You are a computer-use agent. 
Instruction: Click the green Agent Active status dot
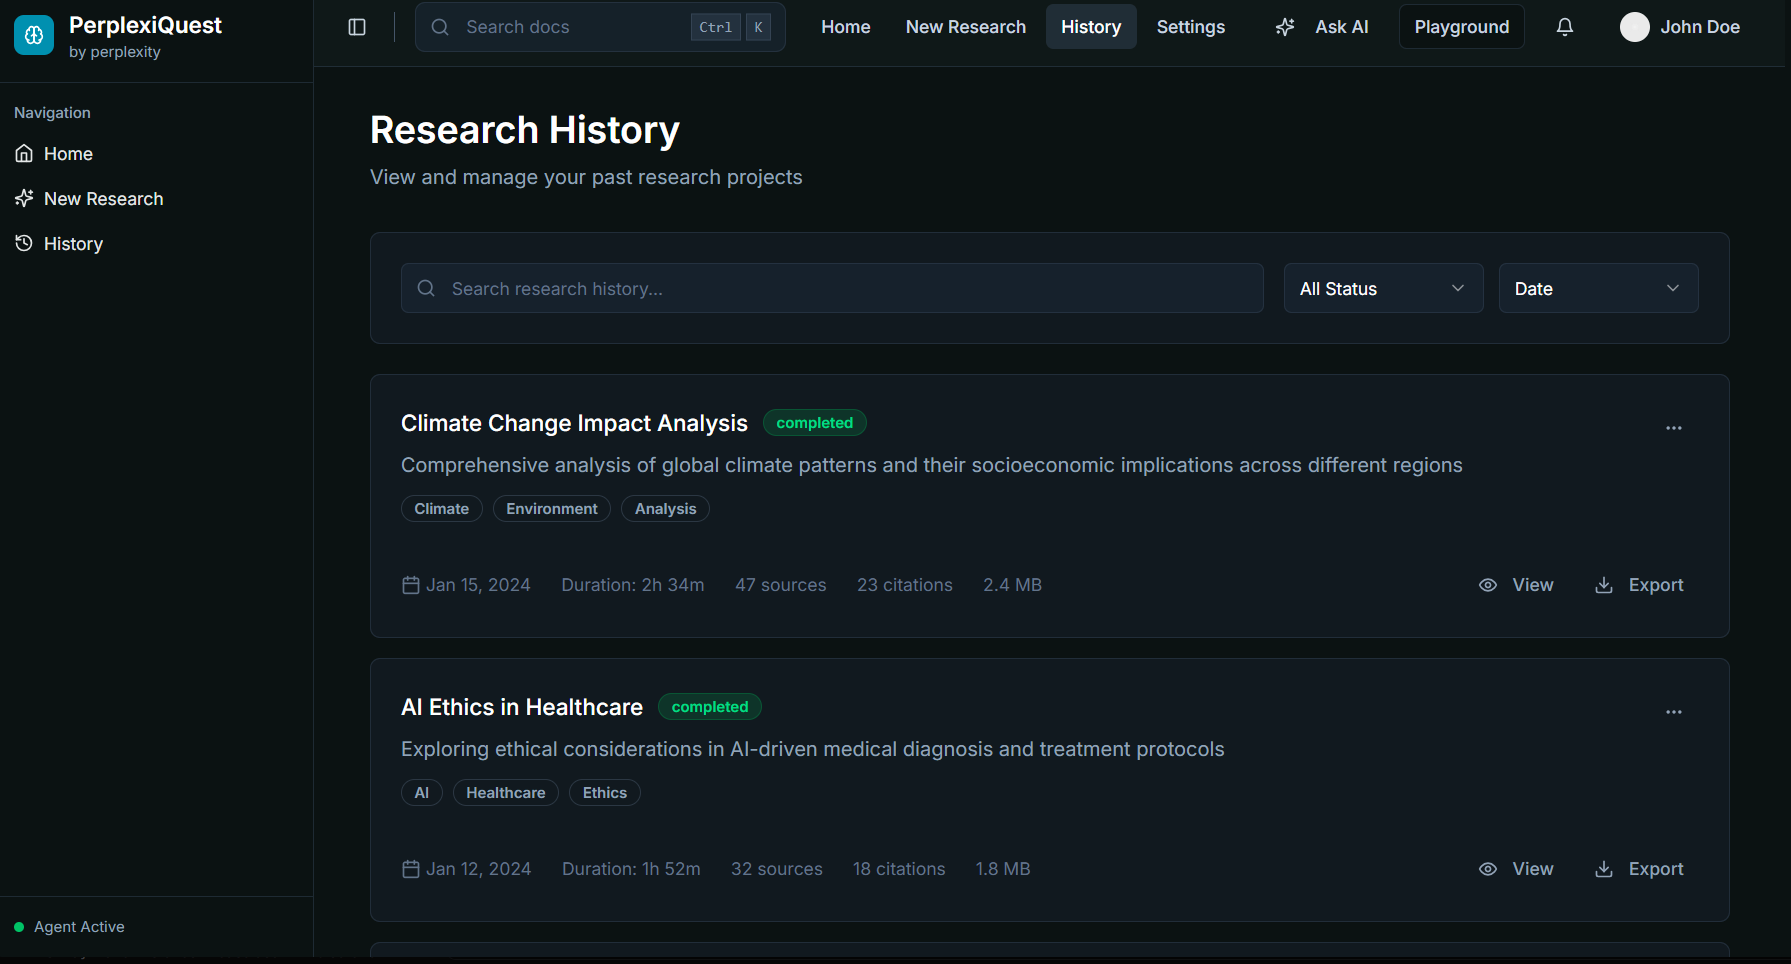19,927
